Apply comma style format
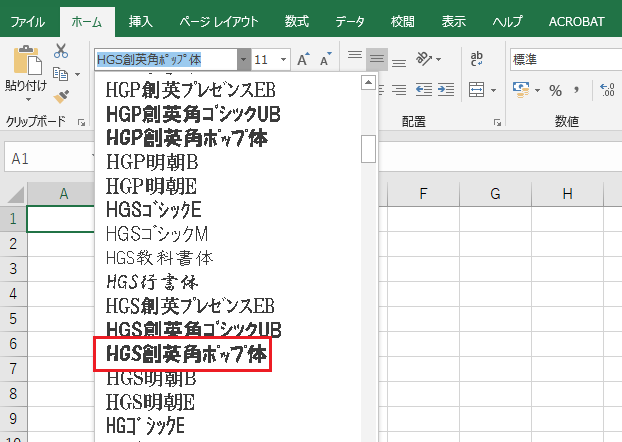This screenshot has height=442, width=622. click(x=576, y=90)
